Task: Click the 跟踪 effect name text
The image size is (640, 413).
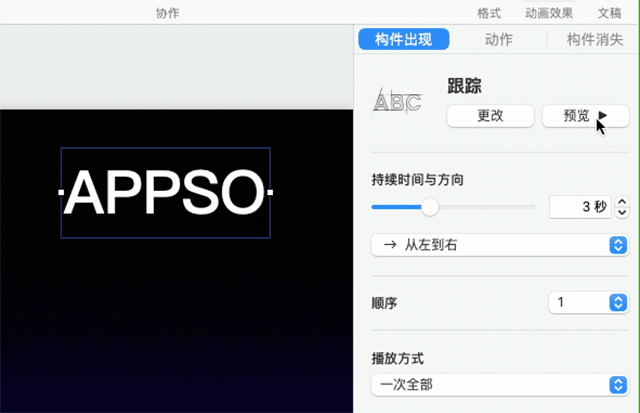Action: 464,86
